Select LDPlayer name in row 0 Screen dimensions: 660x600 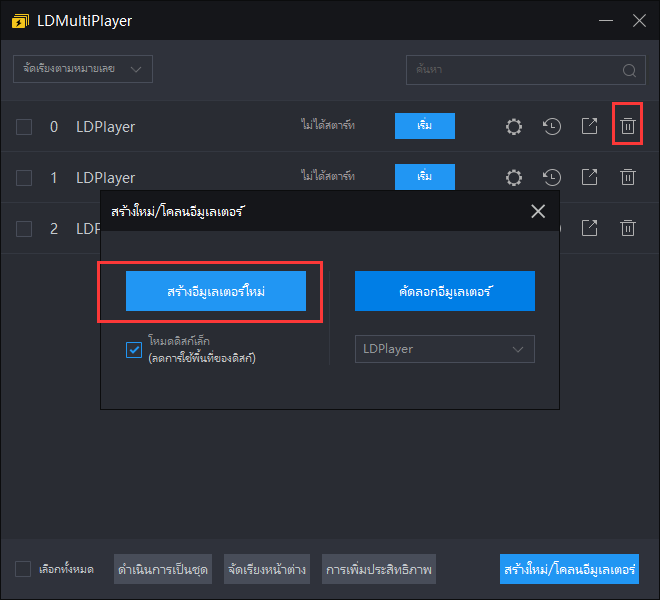(x=105, y=127)
